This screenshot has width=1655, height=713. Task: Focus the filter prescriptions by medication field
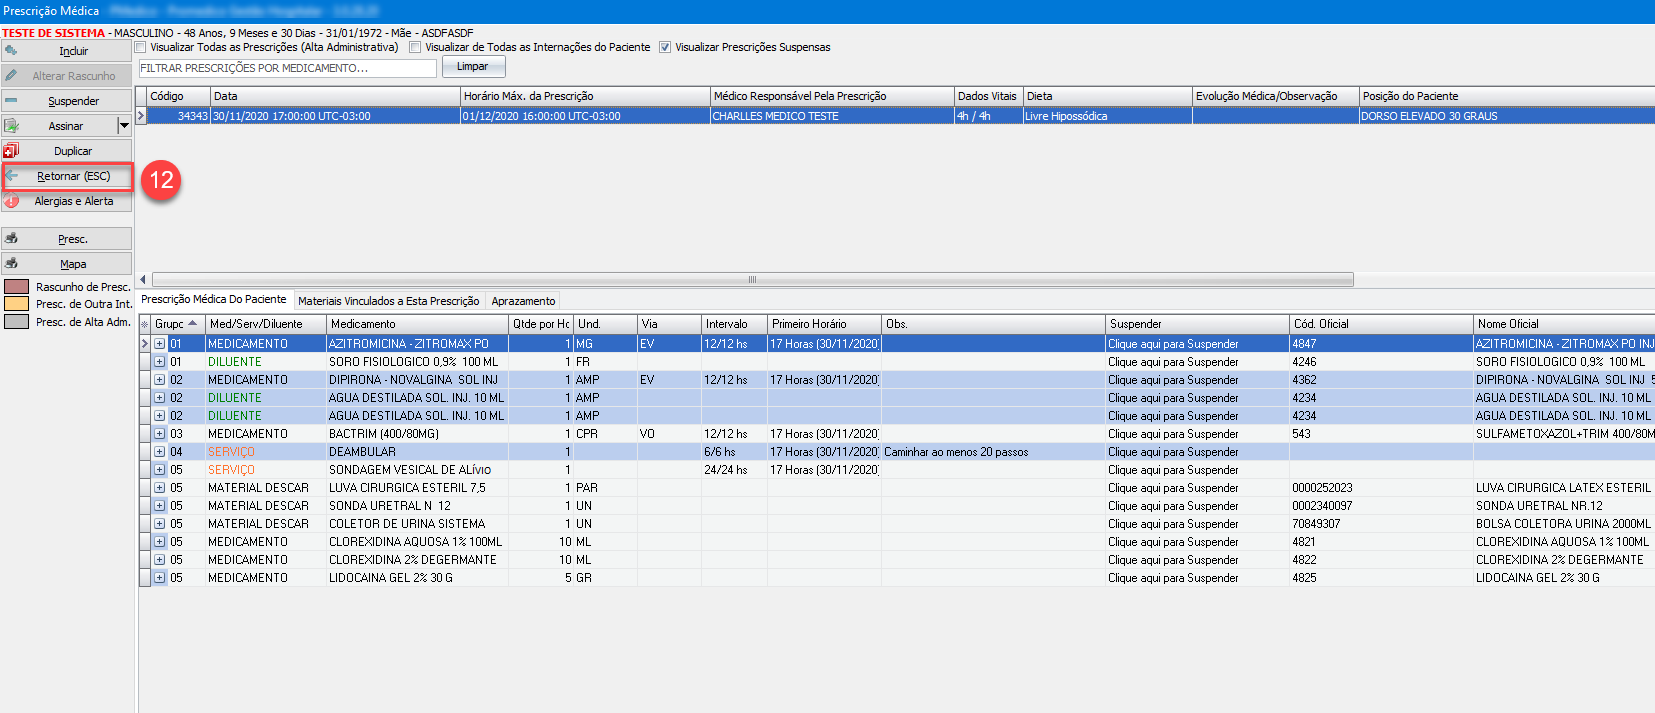[287, 68]
